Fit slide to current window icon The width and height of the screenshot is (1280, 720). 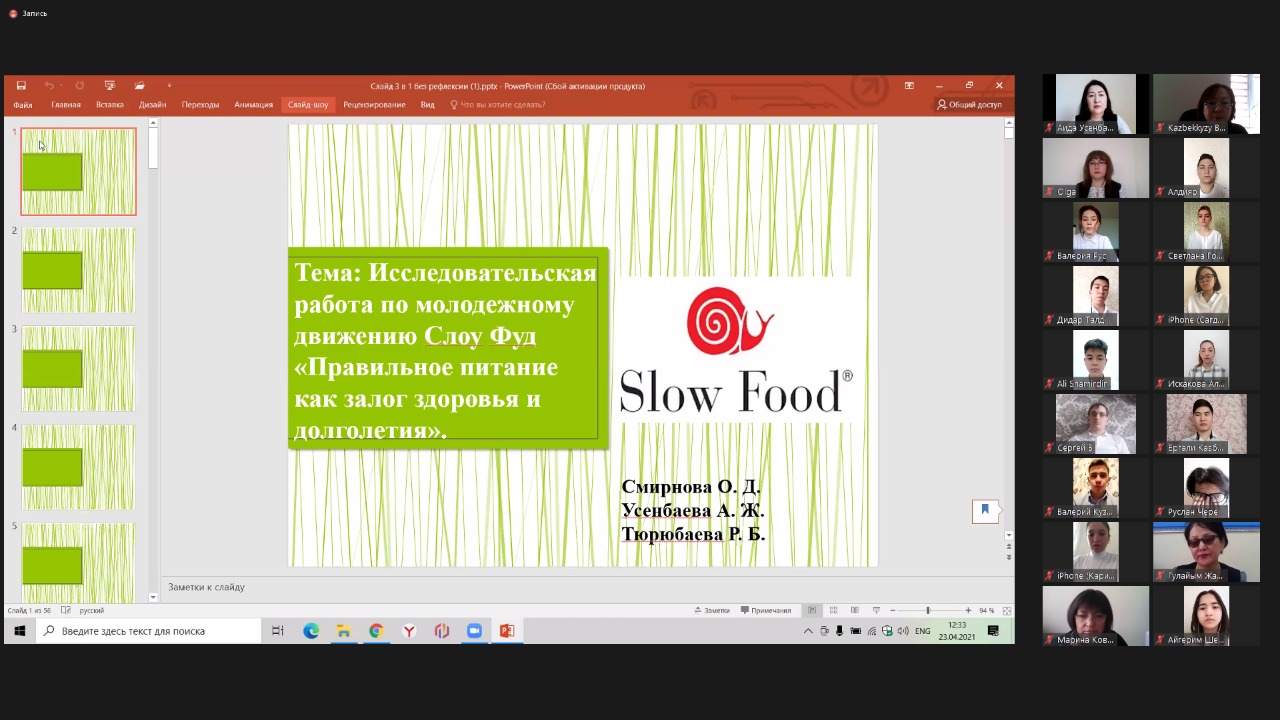pos(1006,610)
